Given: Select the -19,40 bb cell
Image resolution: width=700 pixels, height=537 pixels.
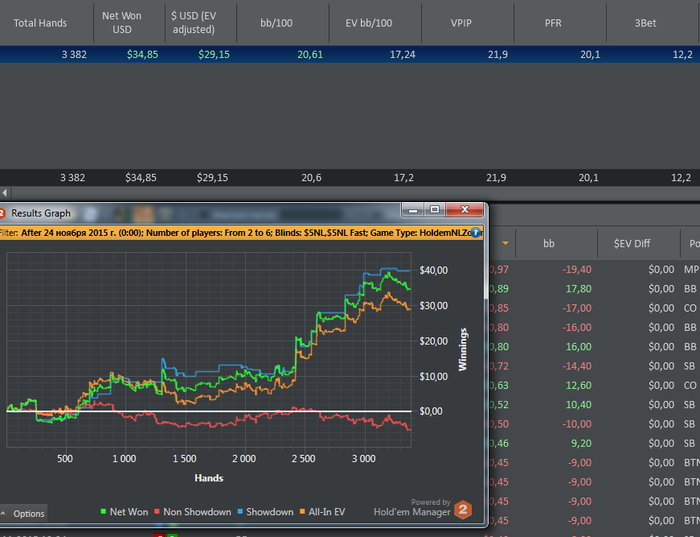Looking at the screenshot, I should (577, 270).
